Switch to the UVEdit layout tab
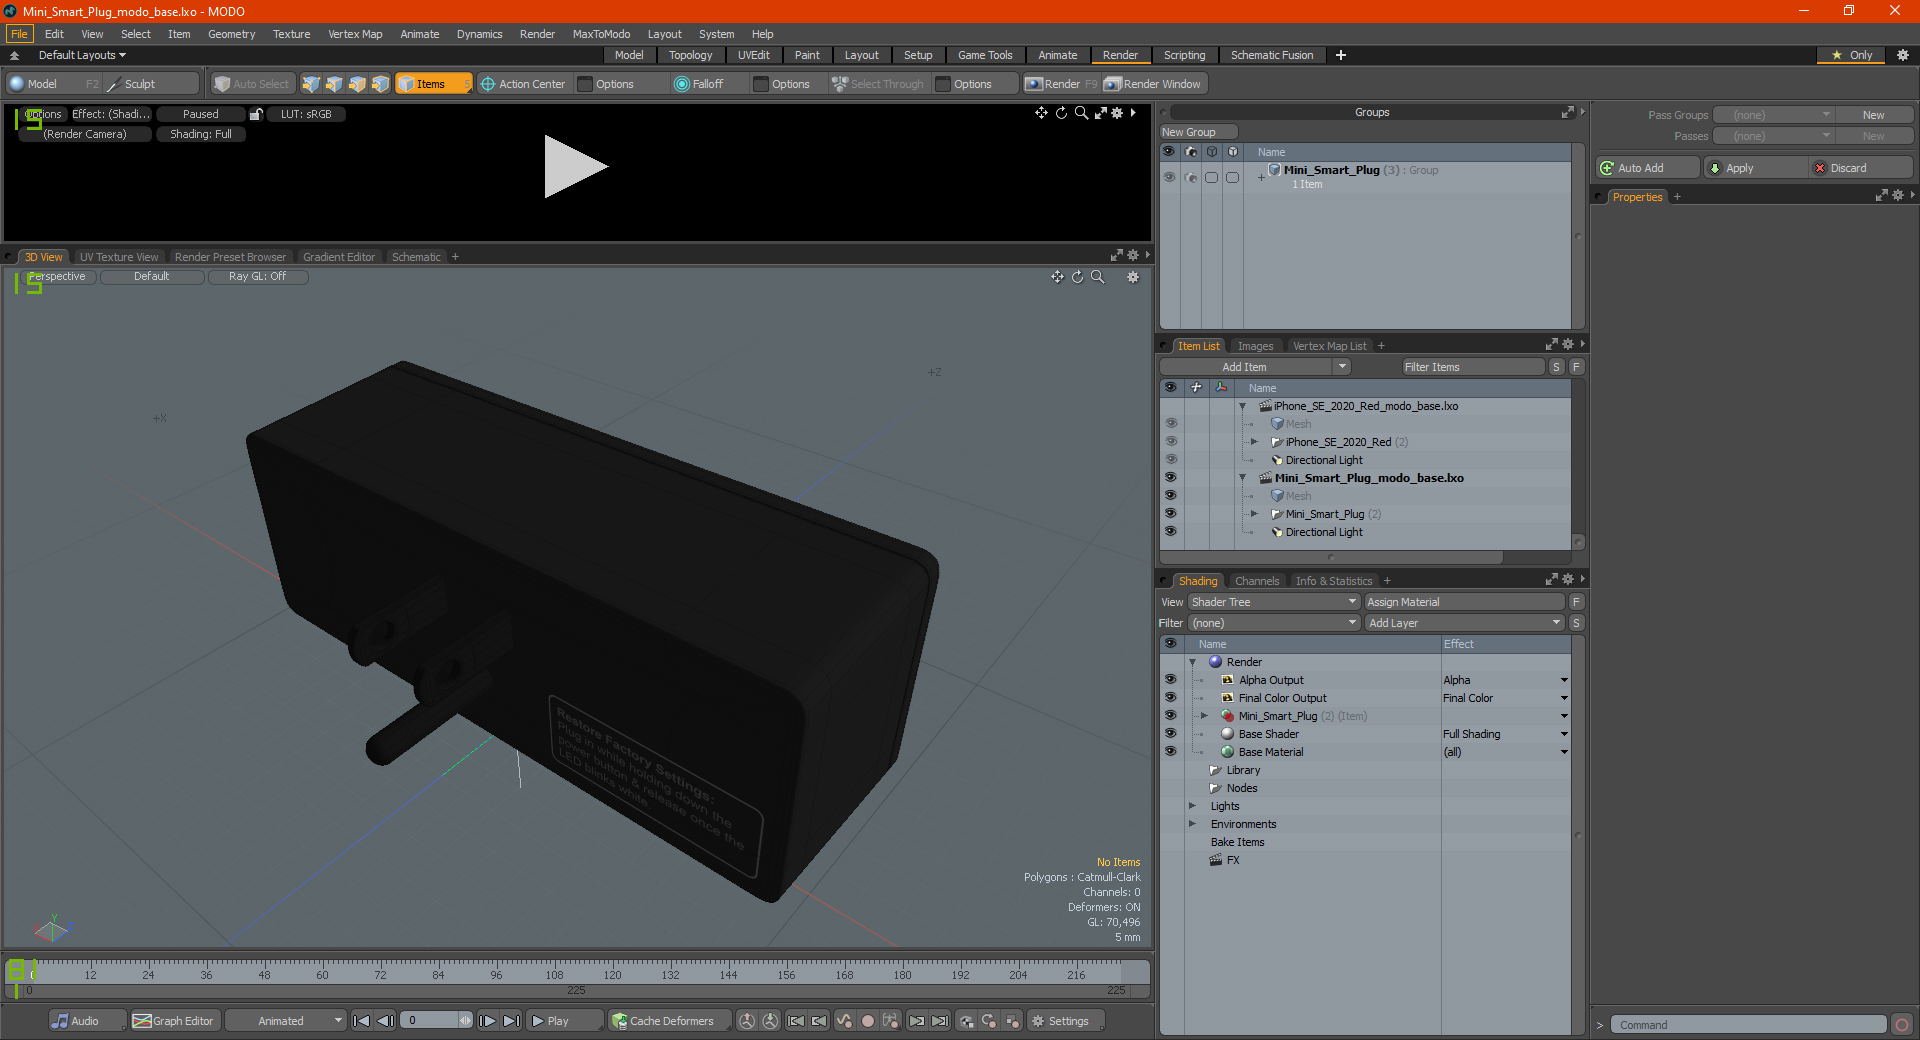The image size is (1920, 1040). pyautogui.click(x=754, y=55)
